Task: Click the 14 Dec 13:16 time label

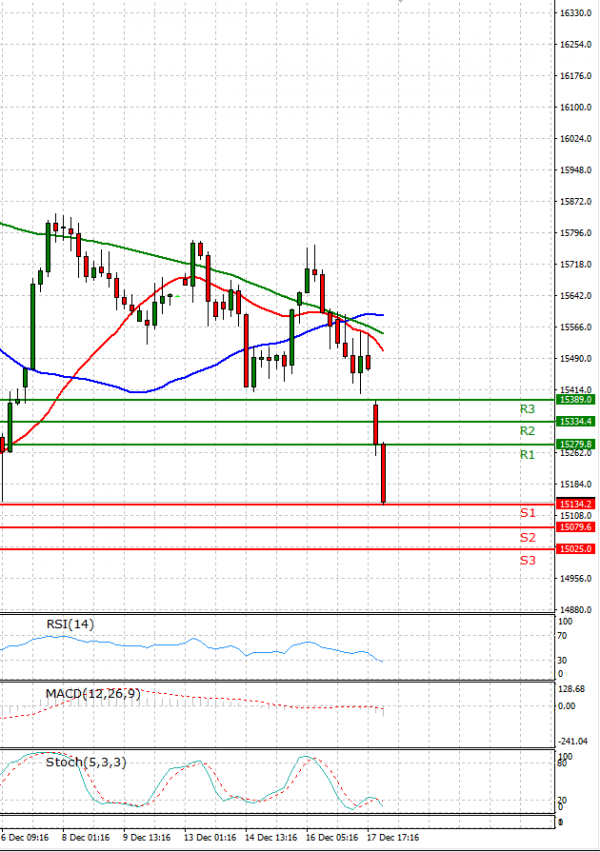Action: (271, 837)
